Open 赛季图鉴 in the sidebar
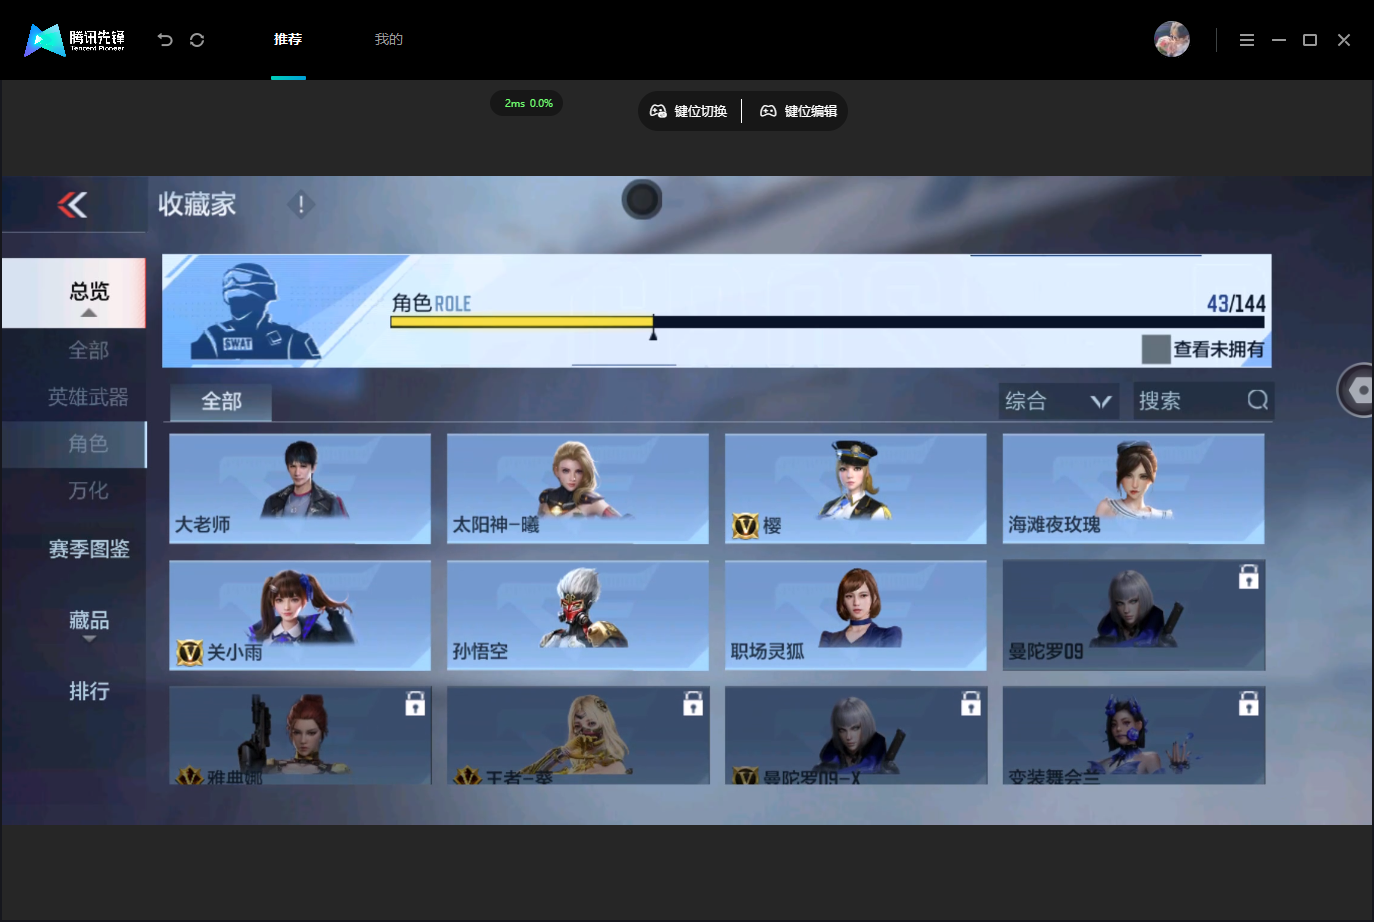1374x922 pixels. pos(89,549)
